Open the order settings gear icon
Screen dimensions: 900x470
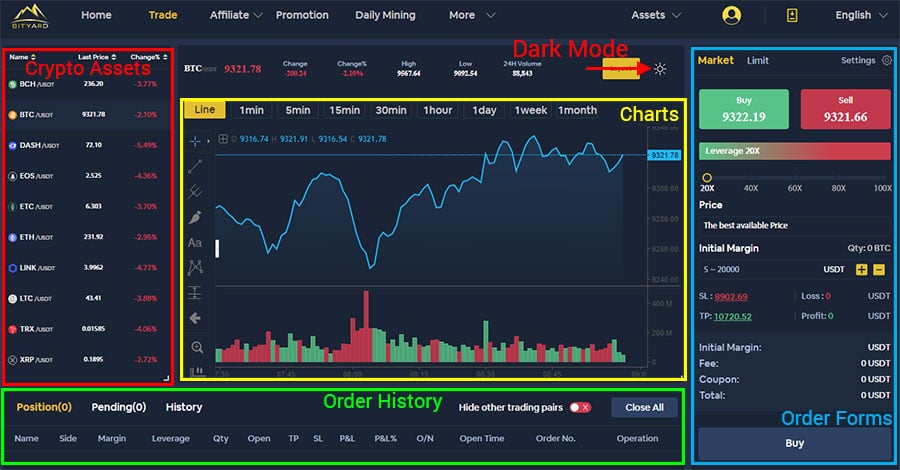click(886, 61)
